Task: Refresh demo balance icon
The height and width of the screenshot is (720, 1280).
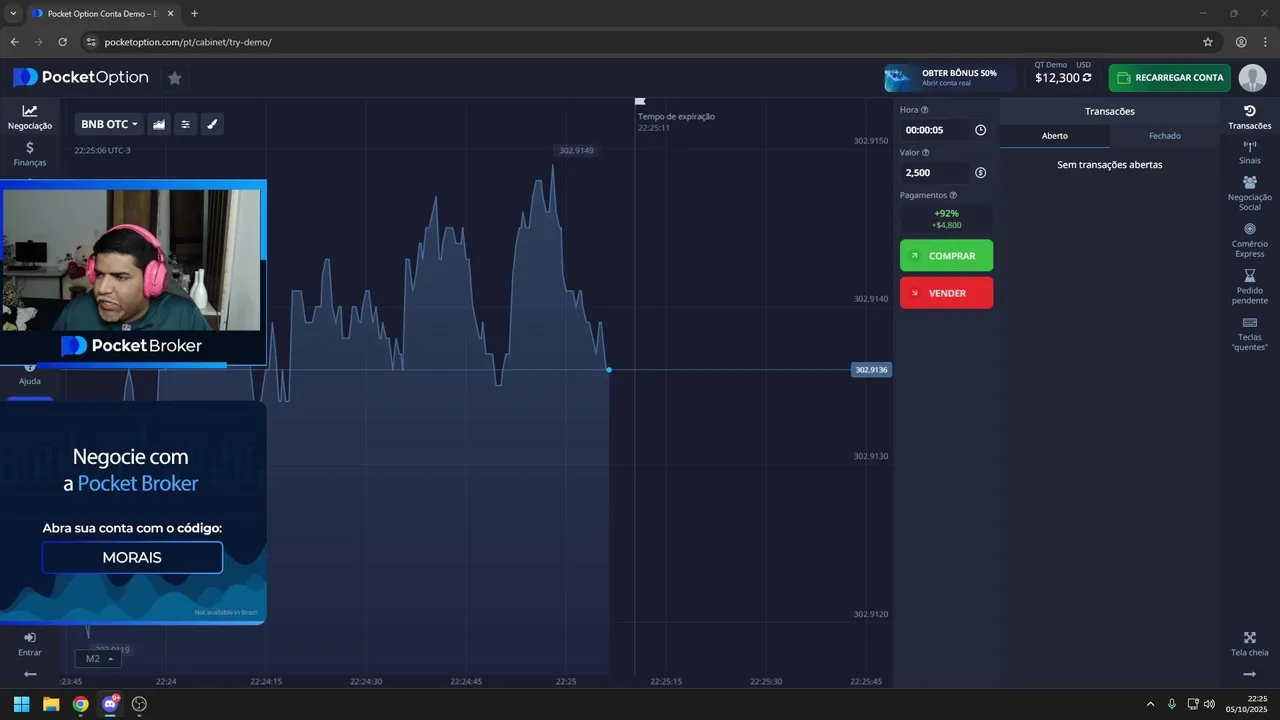Action: coord(1087,78)
